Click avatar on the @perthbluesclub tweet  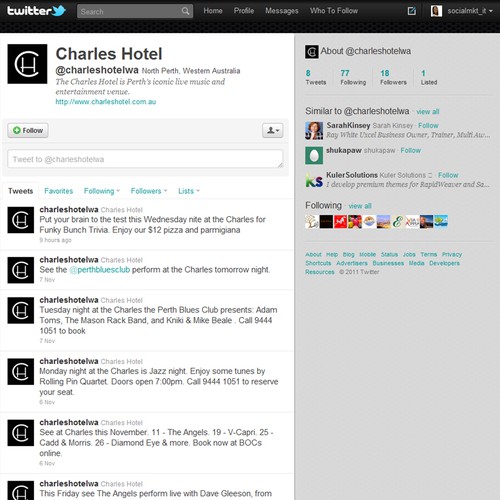pyautogui.click(x=21, y=270)
